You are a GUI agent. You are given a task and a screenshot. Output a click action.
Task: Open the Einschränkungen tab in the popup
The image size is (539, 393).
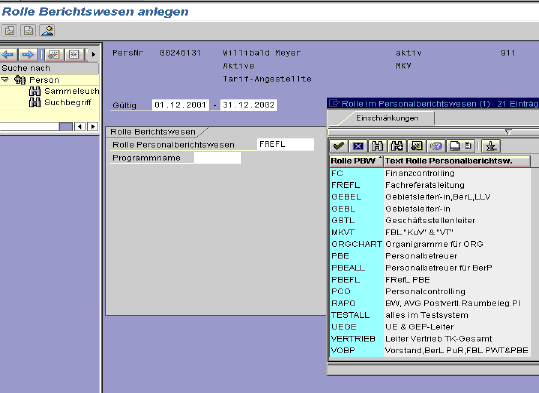tap(387, 118)
